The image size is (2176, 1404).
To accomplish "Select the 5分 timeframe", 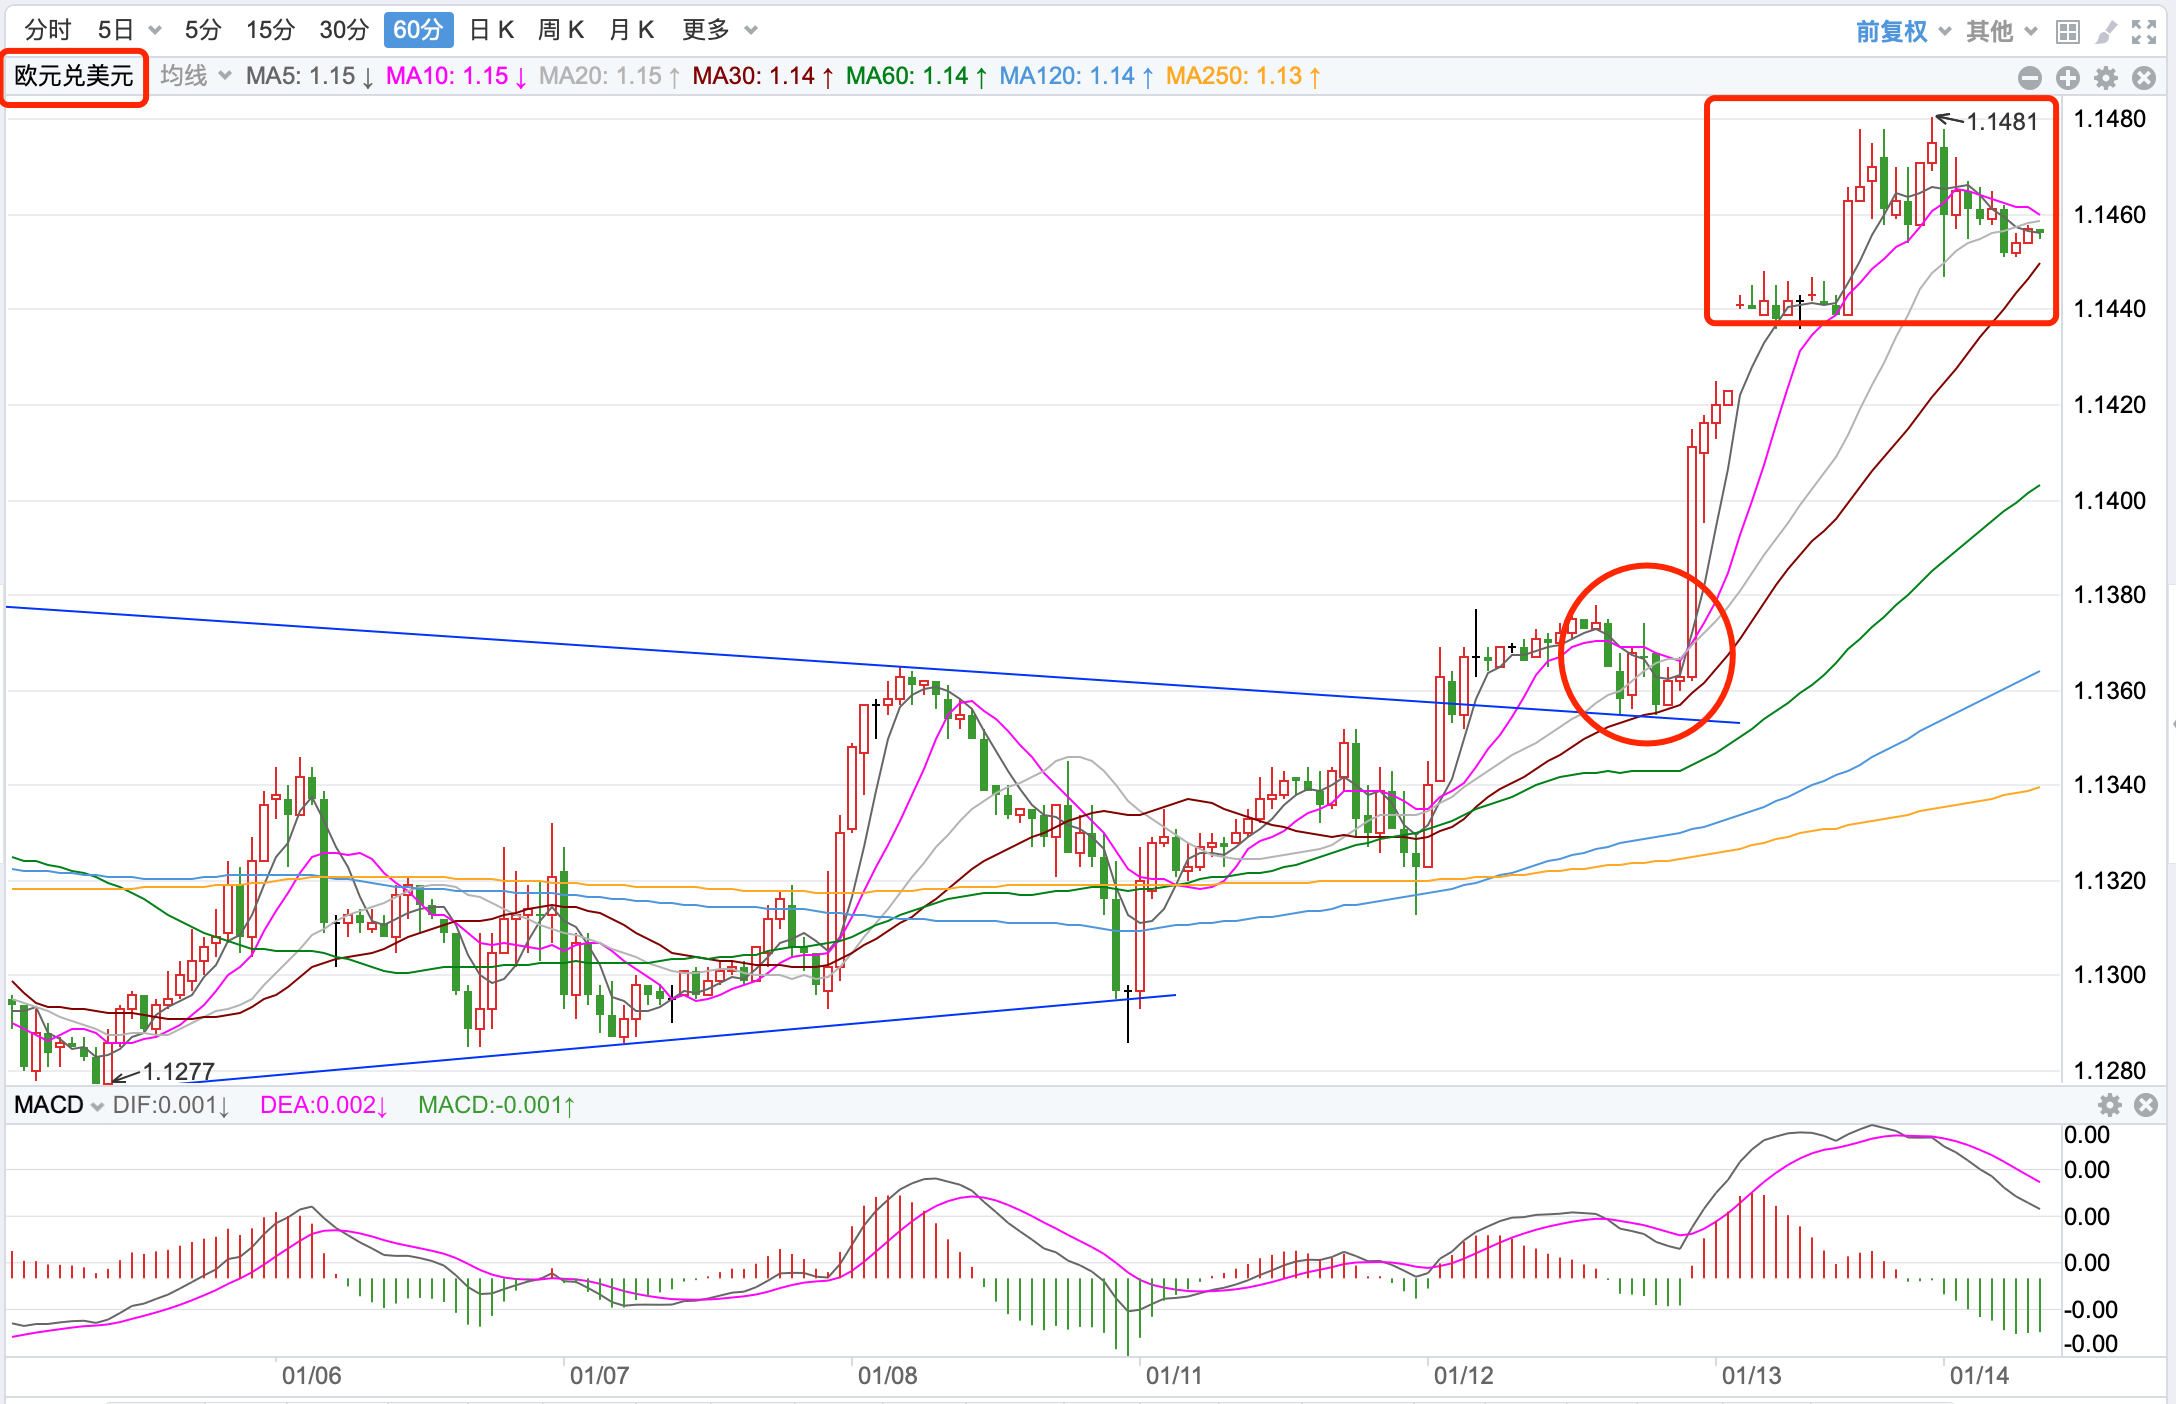I will point(203,30).
